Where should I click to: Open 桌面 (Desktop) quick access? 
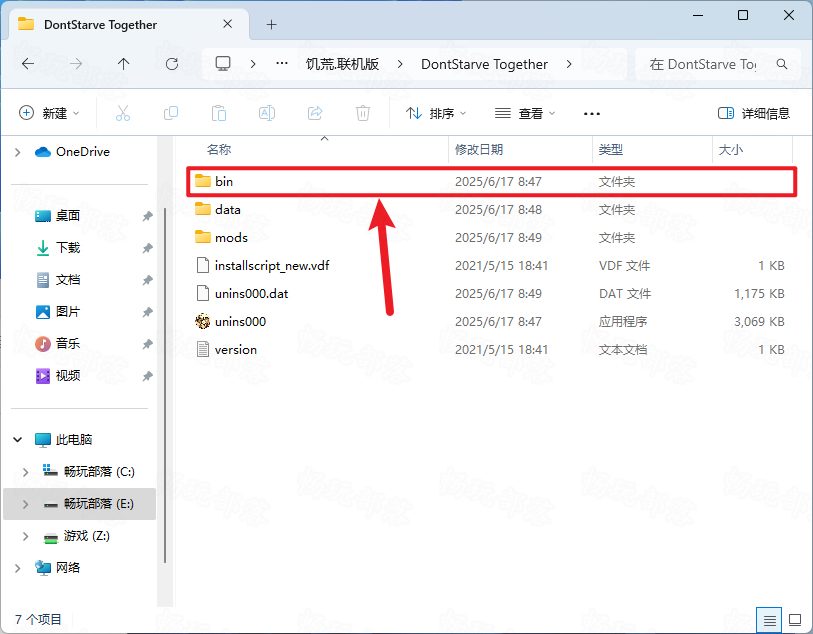tap(58, 216)
